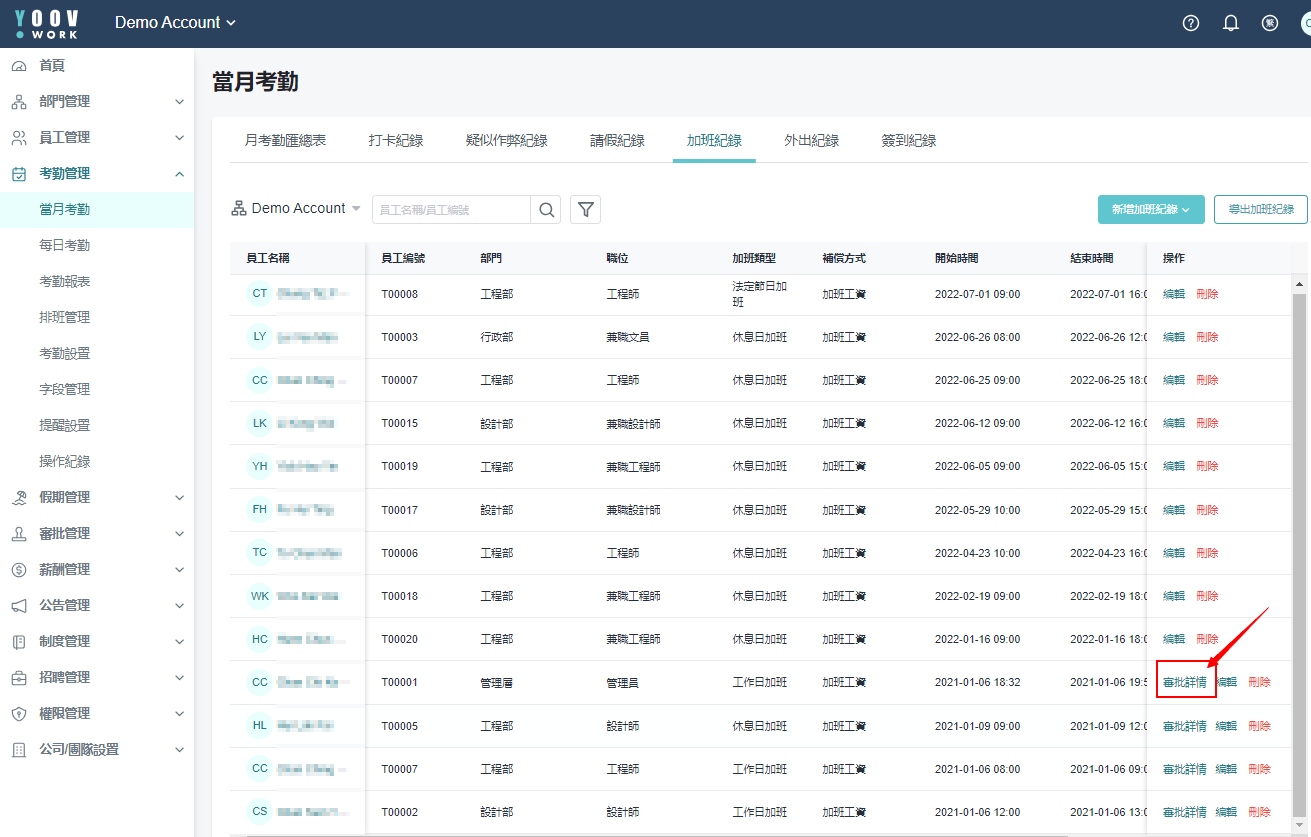Click the CT employee avatar
This screenshot has width=1311, height=837.
point(260,294)
